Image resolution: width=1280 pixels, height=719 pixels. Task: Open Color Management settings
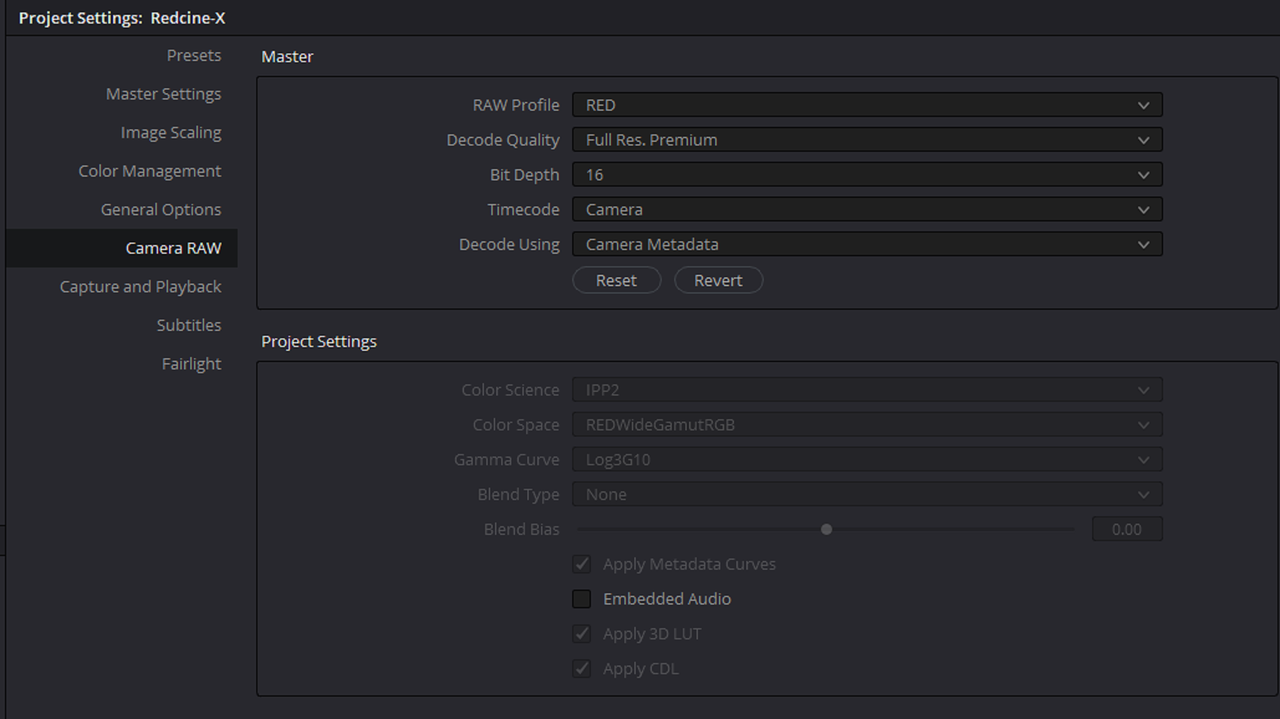click(x=150, y=171)
